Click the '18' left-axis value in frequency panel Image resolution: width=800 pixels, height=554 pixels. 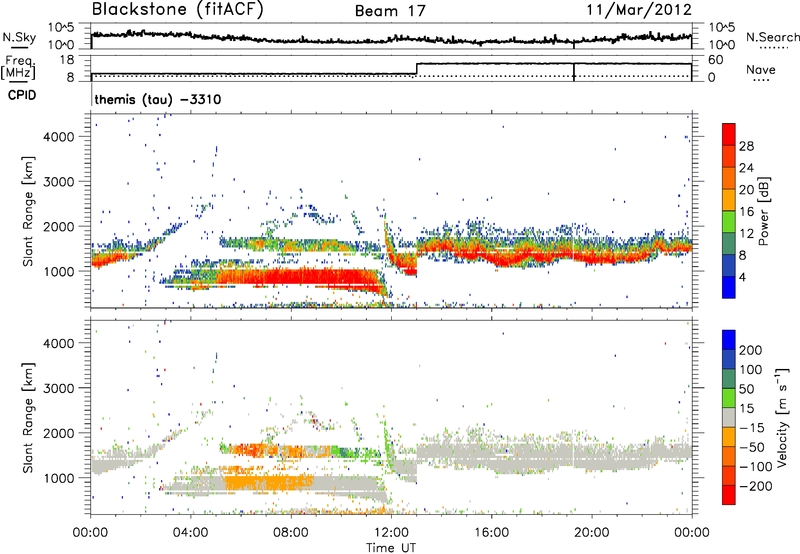pos(66,60)
